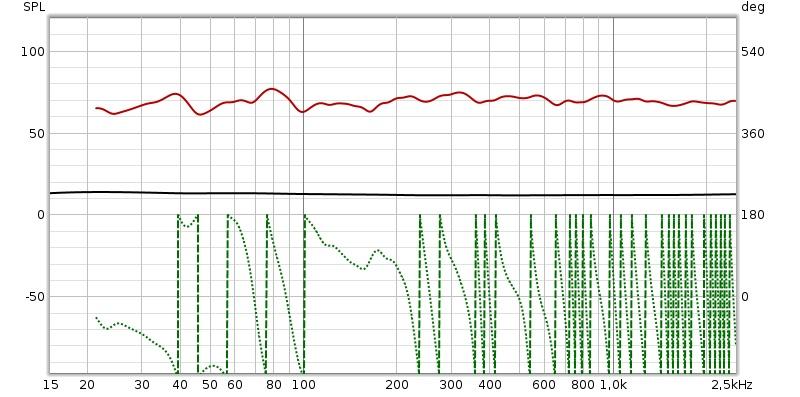The image size is (800, 397).
Task: Click the 50 SPL axis value
Action: 37,134
